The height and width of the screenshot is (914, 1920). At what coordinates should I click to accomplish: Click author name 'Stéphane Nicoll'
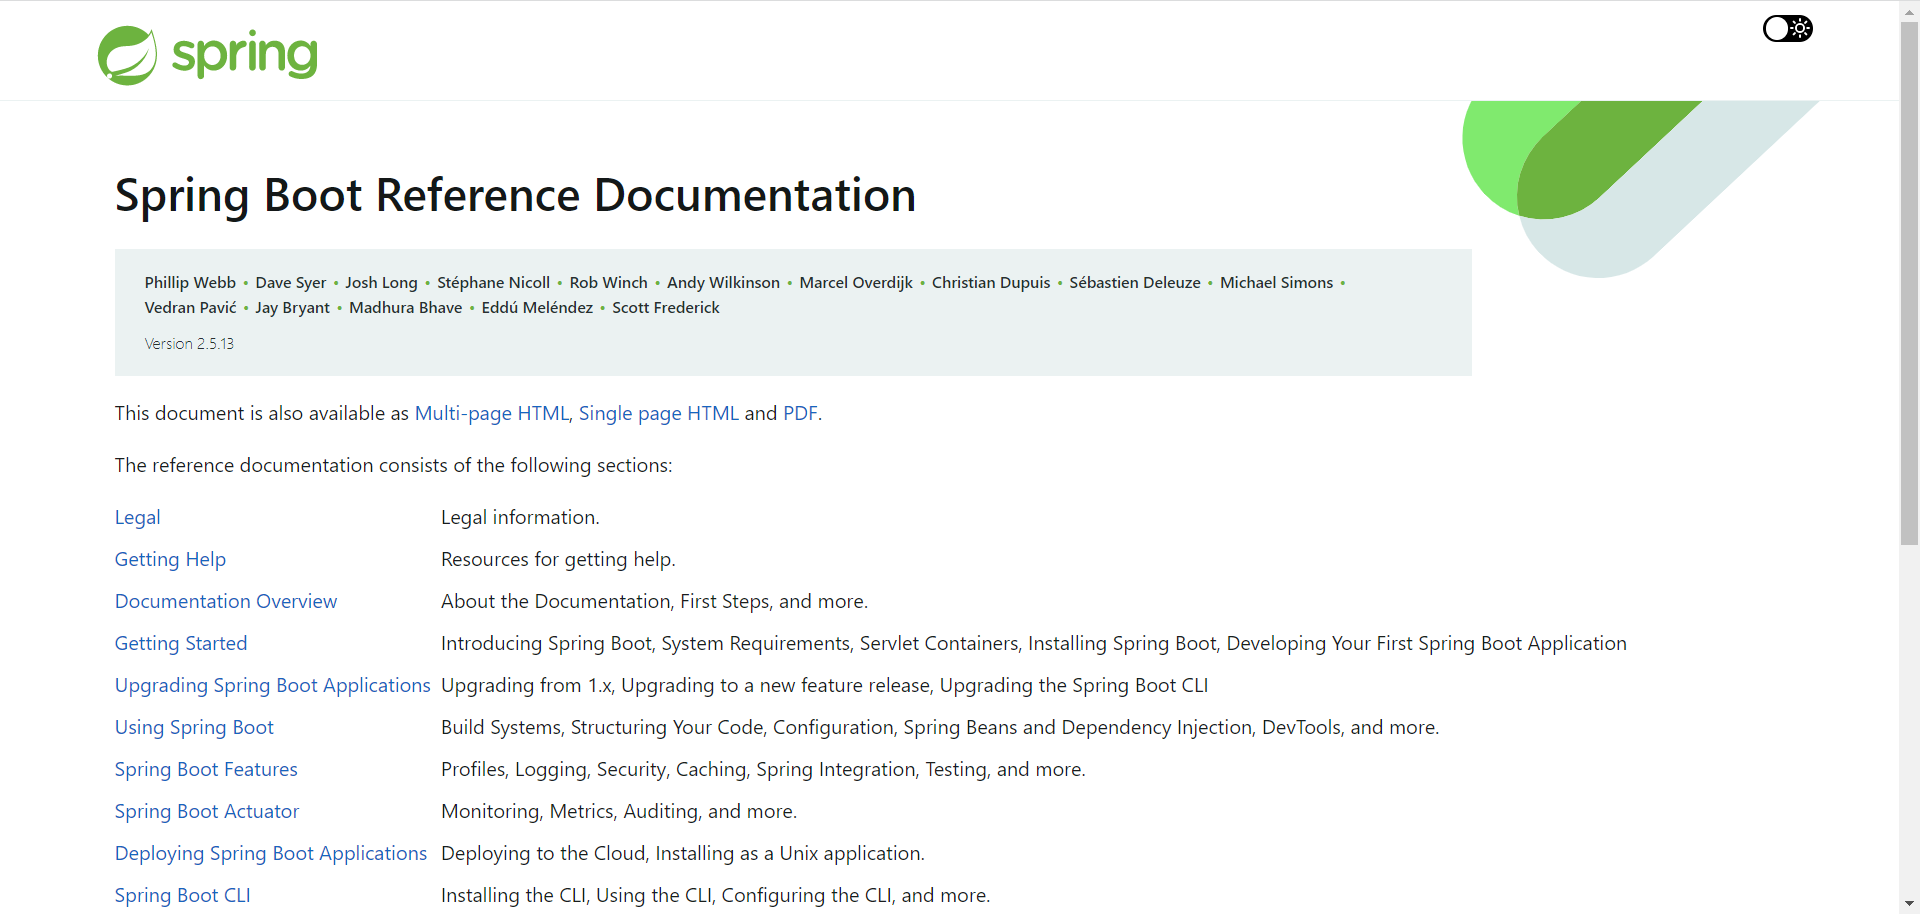pyautogui.click(x=493, y=282)
